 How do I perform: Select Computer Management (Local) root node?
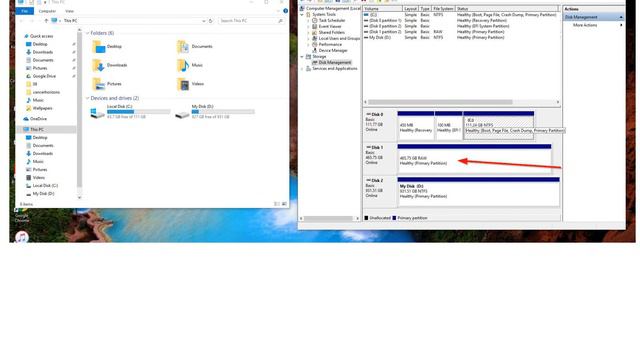click(330, 8)
